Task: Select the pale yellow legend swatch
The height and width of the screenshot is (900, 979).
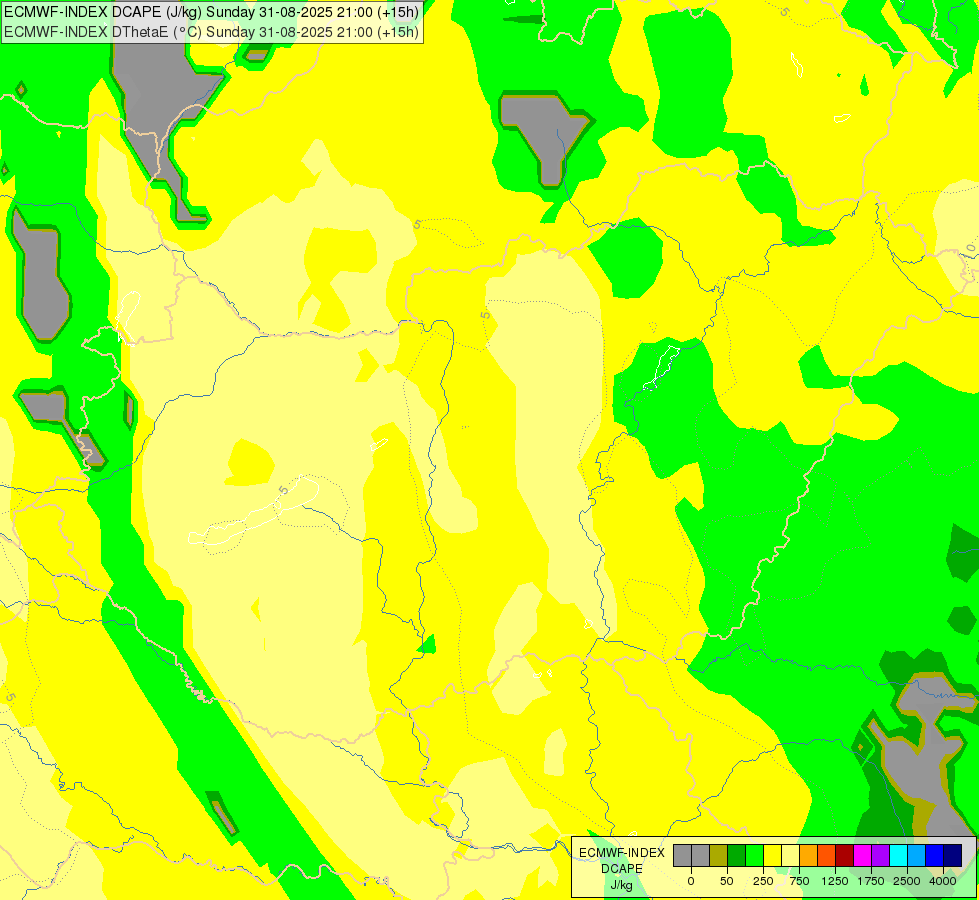Action: click(790, 856)
